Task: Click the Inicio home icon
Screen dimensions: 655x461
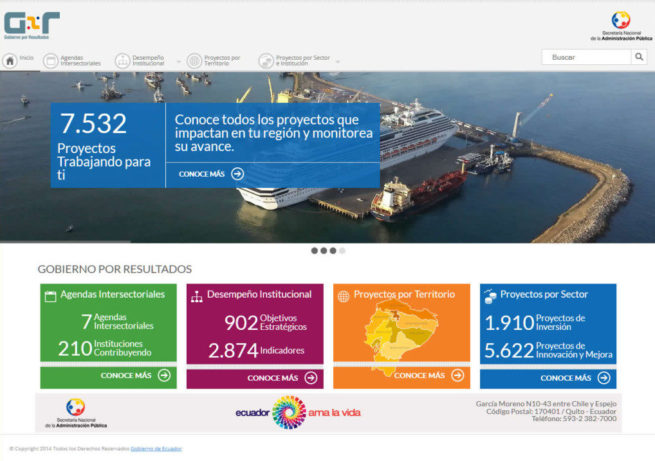Action: tap(10, 60)
